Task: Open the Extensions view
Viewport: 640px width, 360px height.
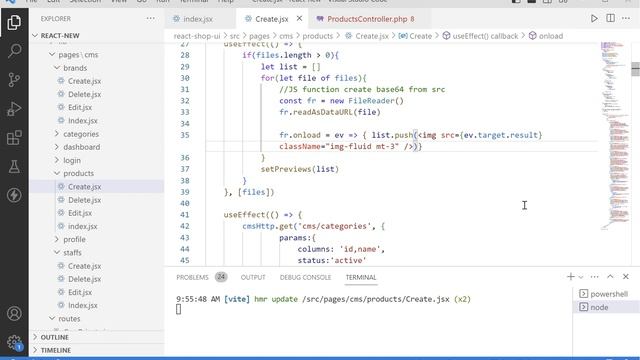Action: tap(14, 138)
